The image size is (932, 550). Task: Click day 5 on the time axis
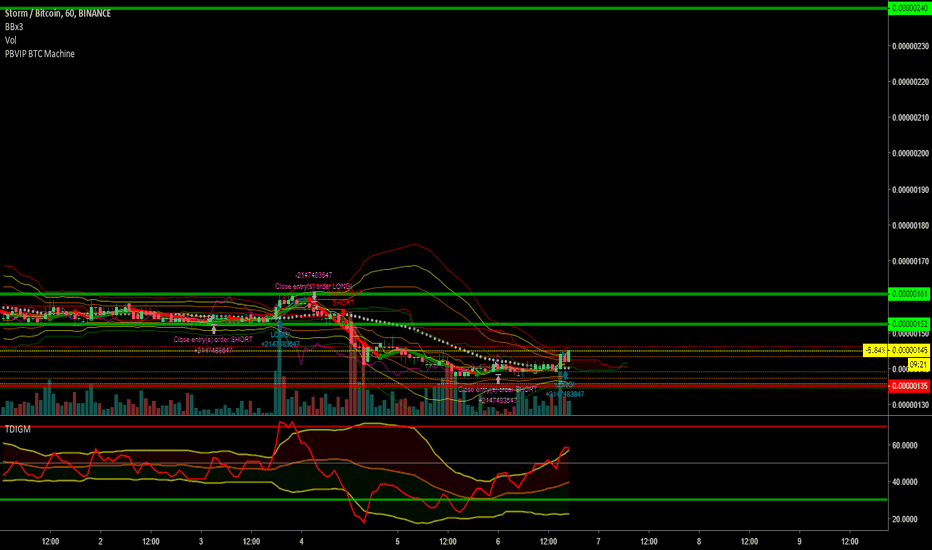(398, 542)
